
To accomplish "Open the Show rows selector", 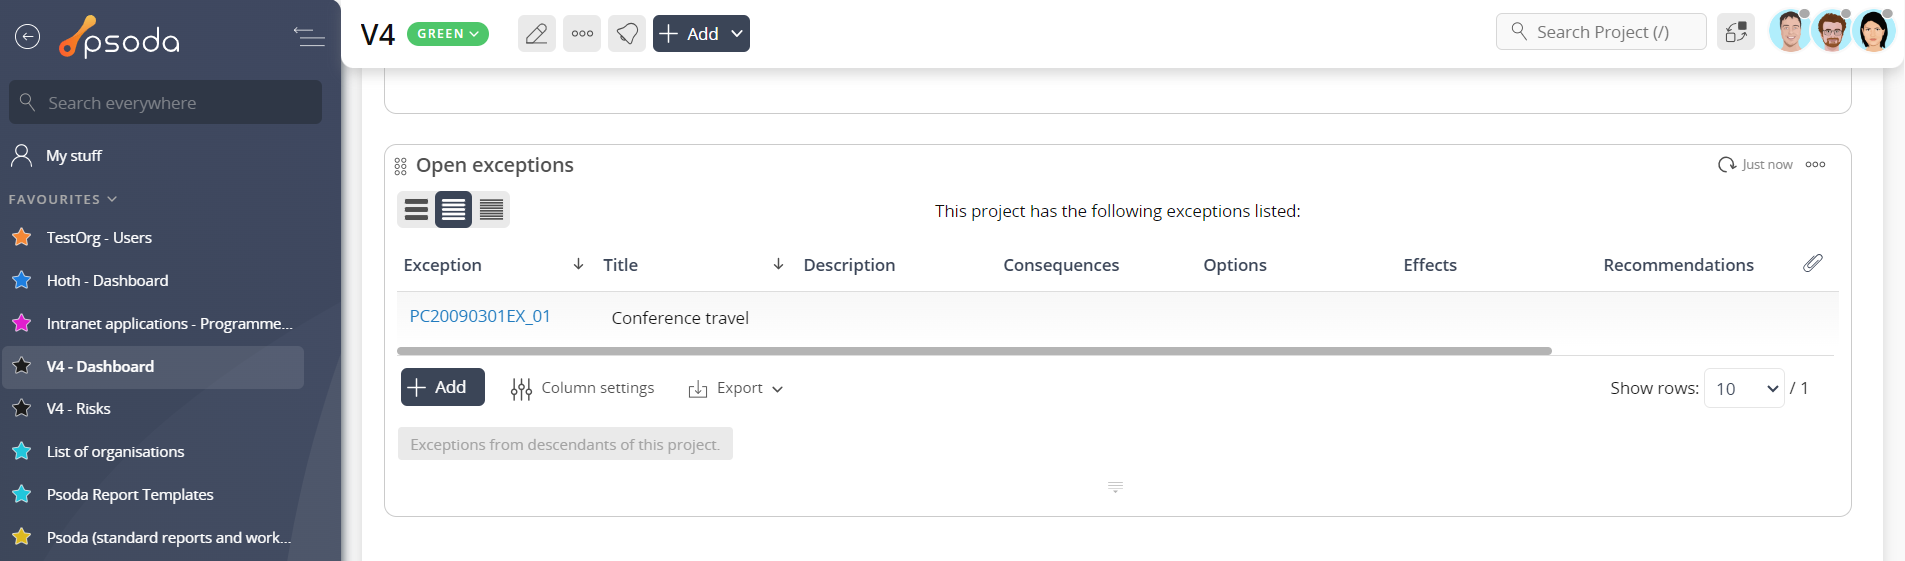I will 1744,388.
